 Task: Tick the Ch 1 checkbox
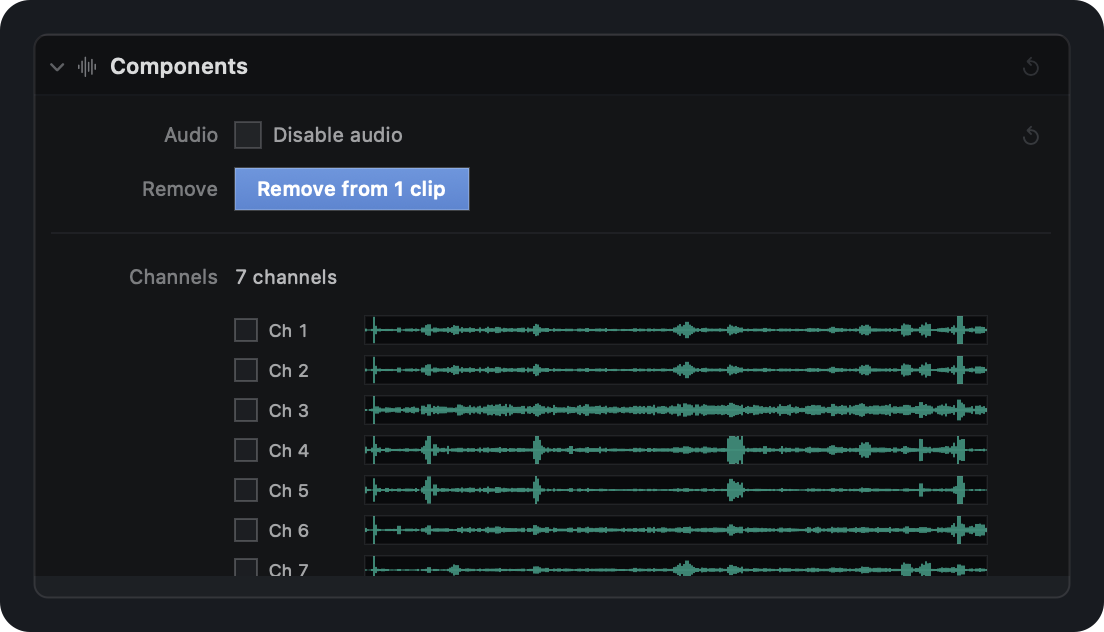[246, 330]
